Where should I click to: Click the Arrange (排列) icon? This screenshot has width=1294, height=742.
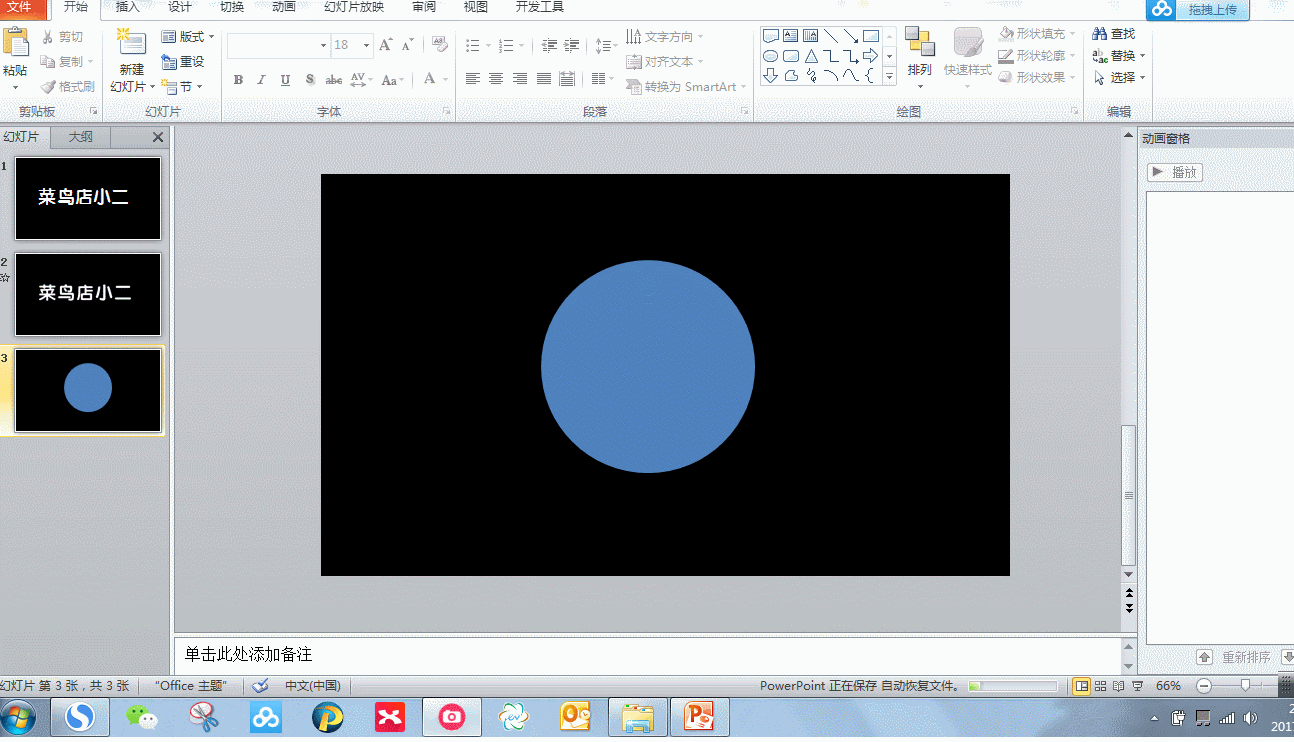(x=919, y=44)
